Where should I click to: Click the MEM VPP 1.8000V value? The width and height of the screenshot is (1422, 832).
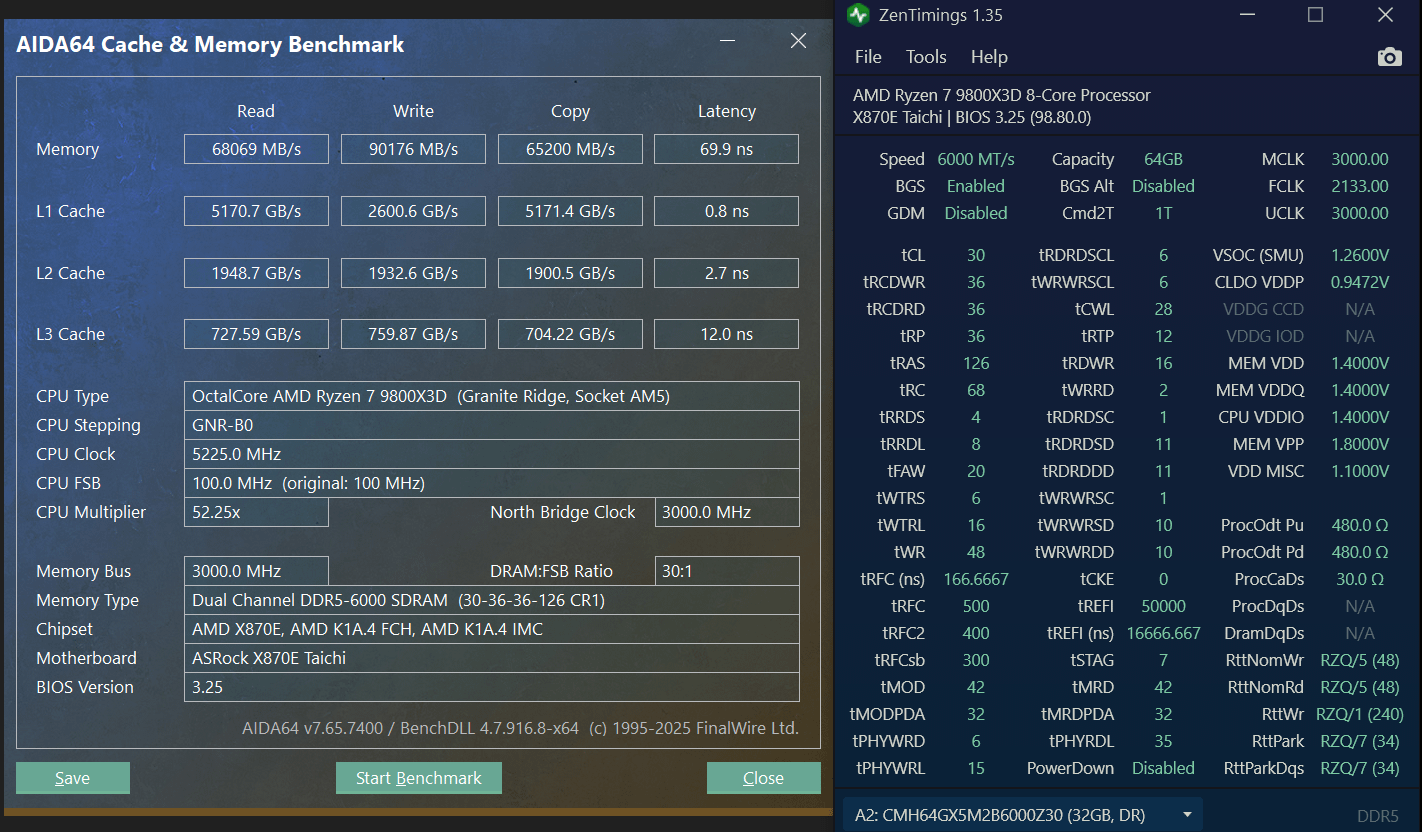click(1360, 444)
